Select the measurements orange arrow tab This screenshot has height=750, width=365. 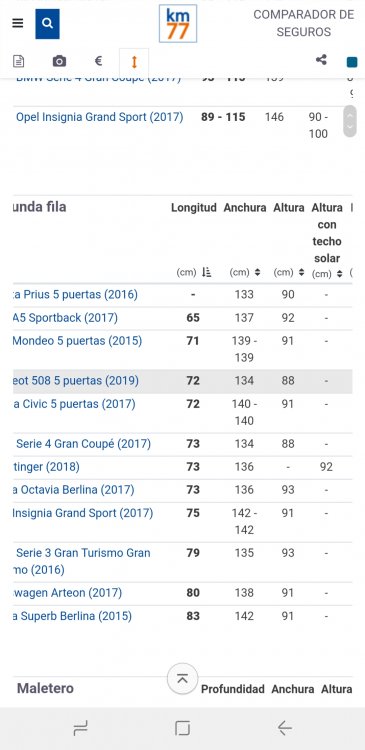point(134,62)
